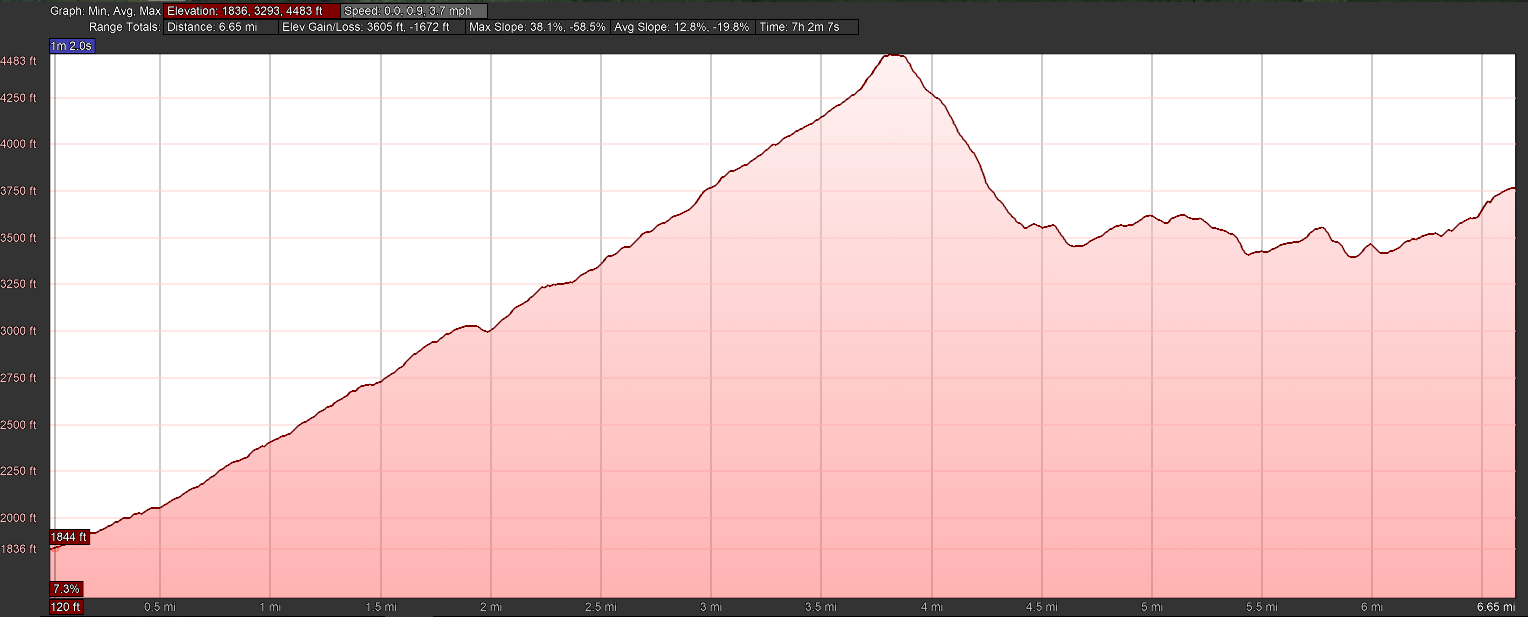Click the 1836 ft minimum axis label
The width and height of the screenshot is (1528, 617).
[x=19, y=549]
